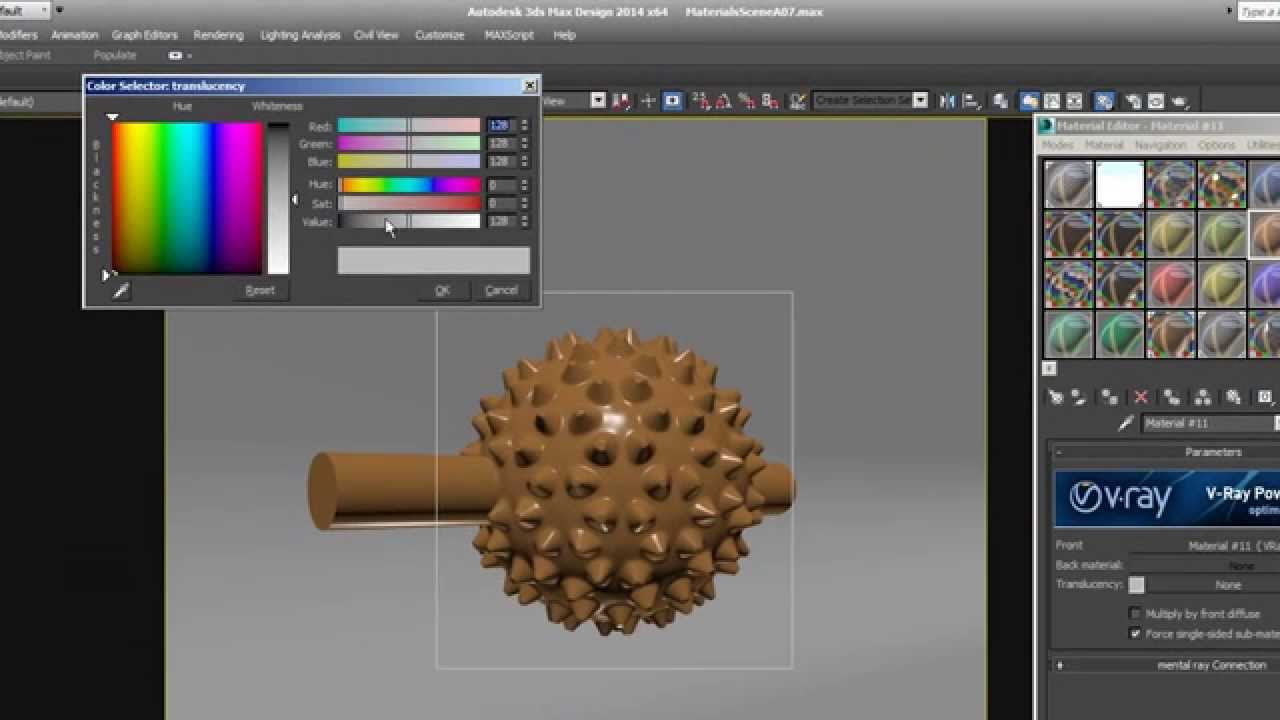Image resolution: width=1280 pixels, height=720 pixels.
Task: Open Edit Named Selection Sets
Action: 797,100
